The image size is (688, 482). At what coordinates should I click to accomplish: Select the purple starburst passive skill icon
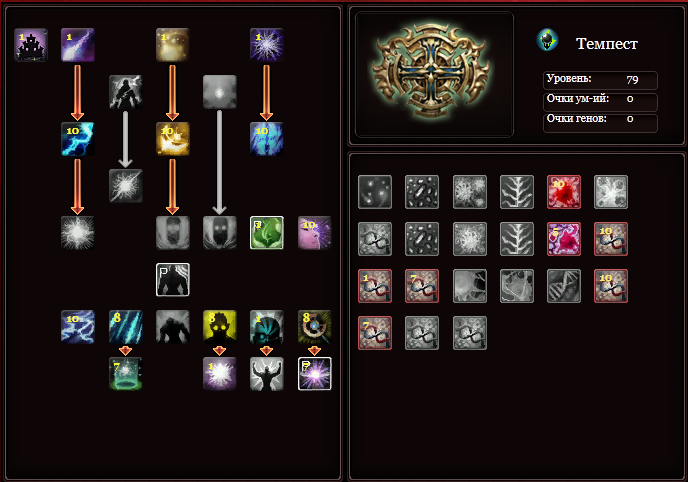pos(315,374)
